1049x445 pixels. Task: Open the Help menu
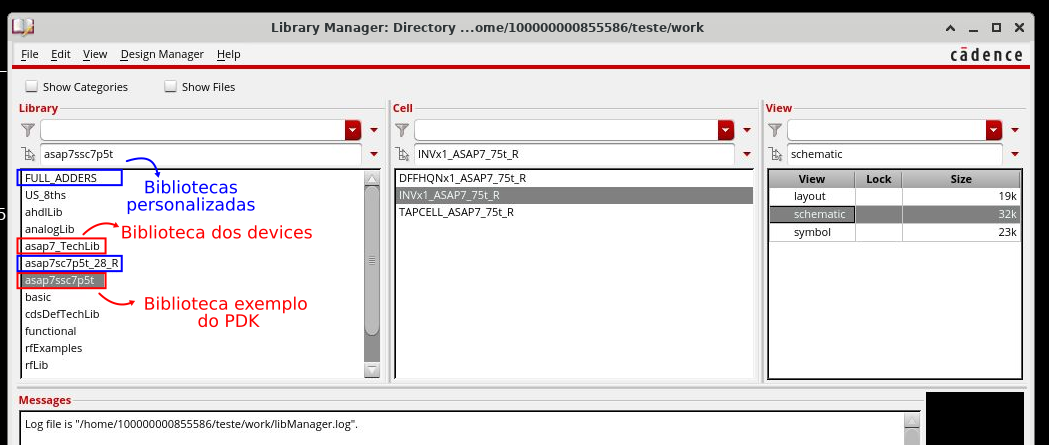(228, 54)
